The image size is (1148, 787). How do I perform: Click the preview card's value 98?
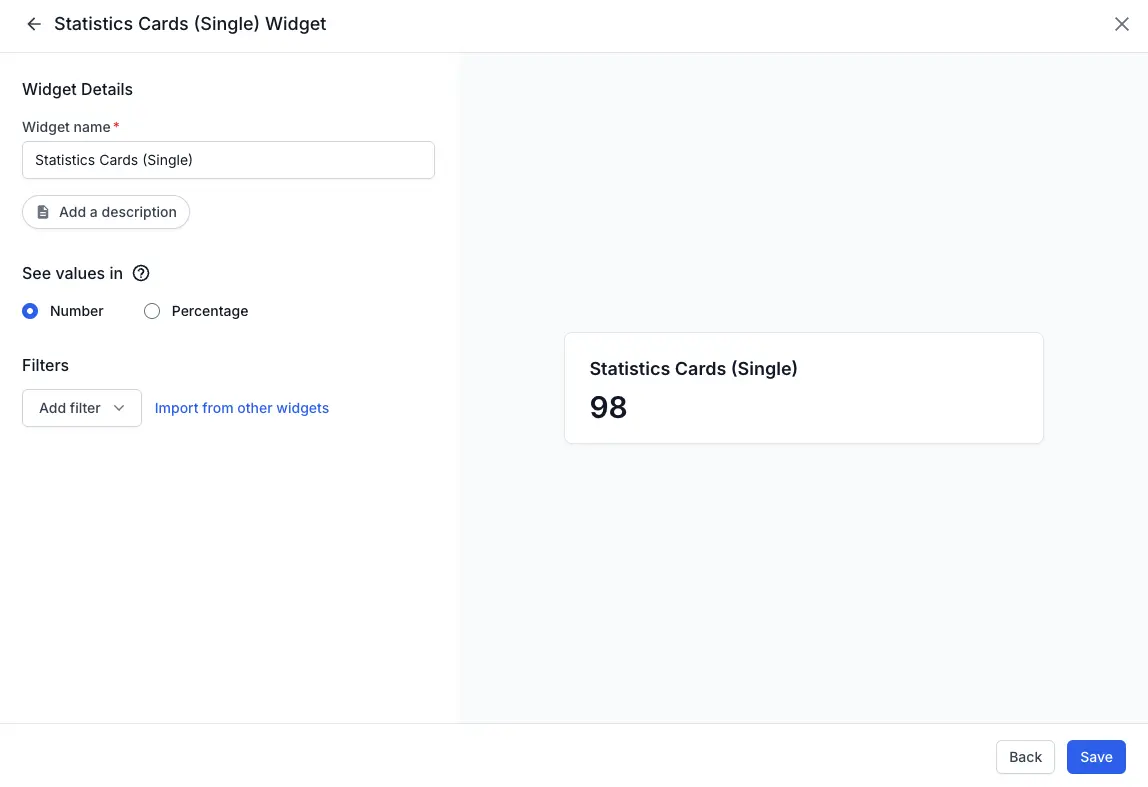tap(608, 407)
